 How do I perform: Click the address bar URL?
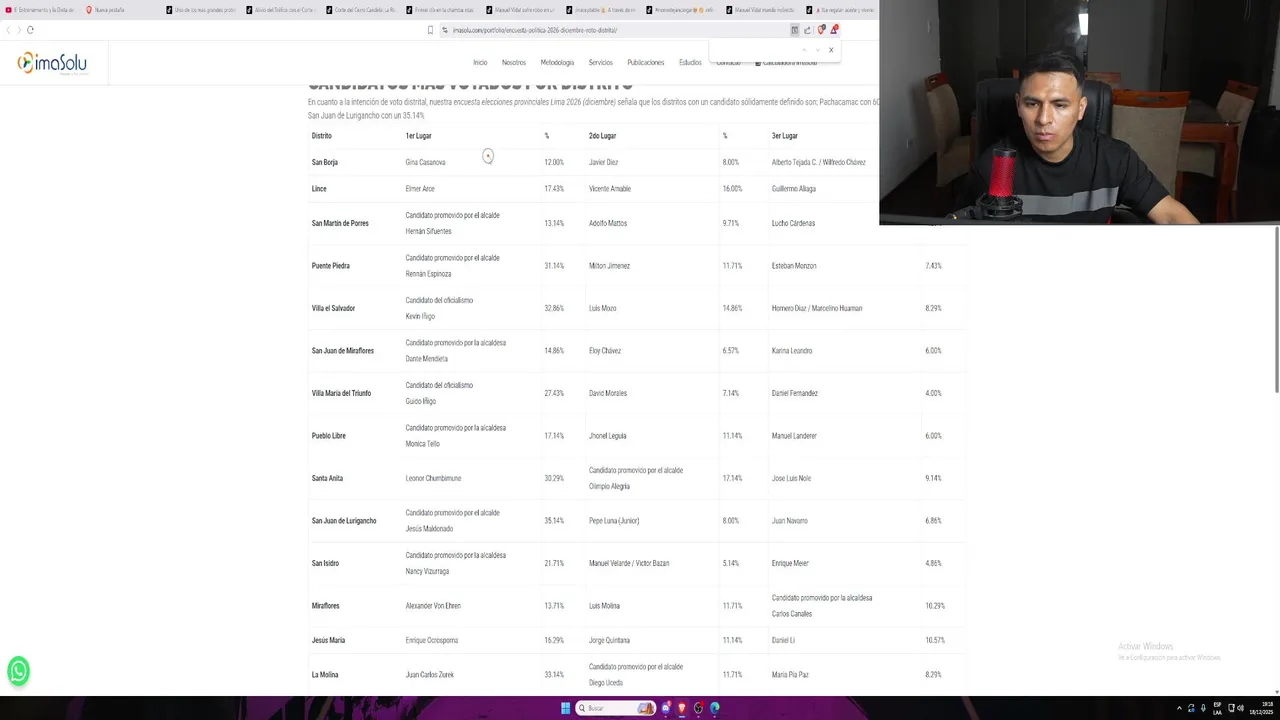[x=535, y=30]
